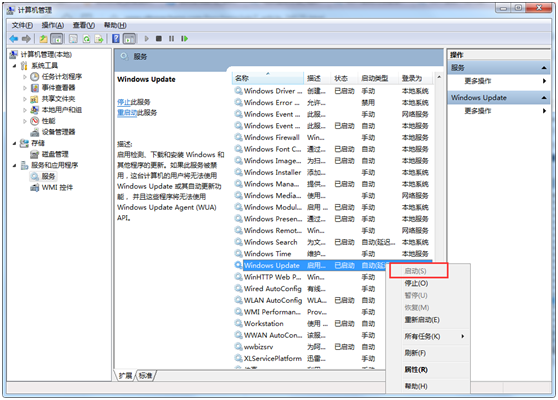Image resolution: width=558 pixels, height=400 pixels.
Task: Select 计算机管理(本地) root node
Action: click(46, 54)
